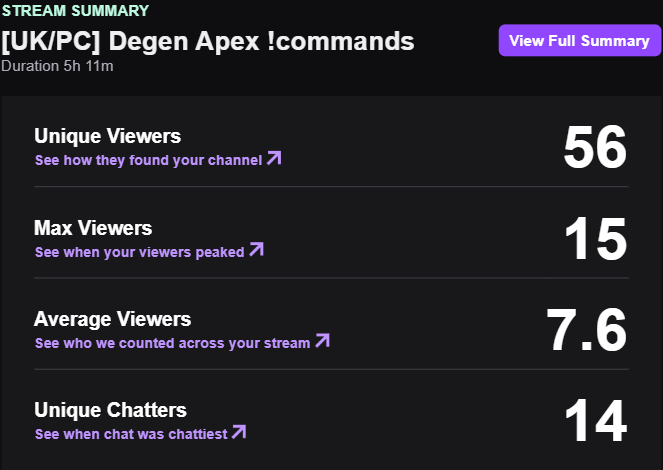Select the Average Viewers heading
This screenshot has height=470, width=663.
tap(112, 319)
